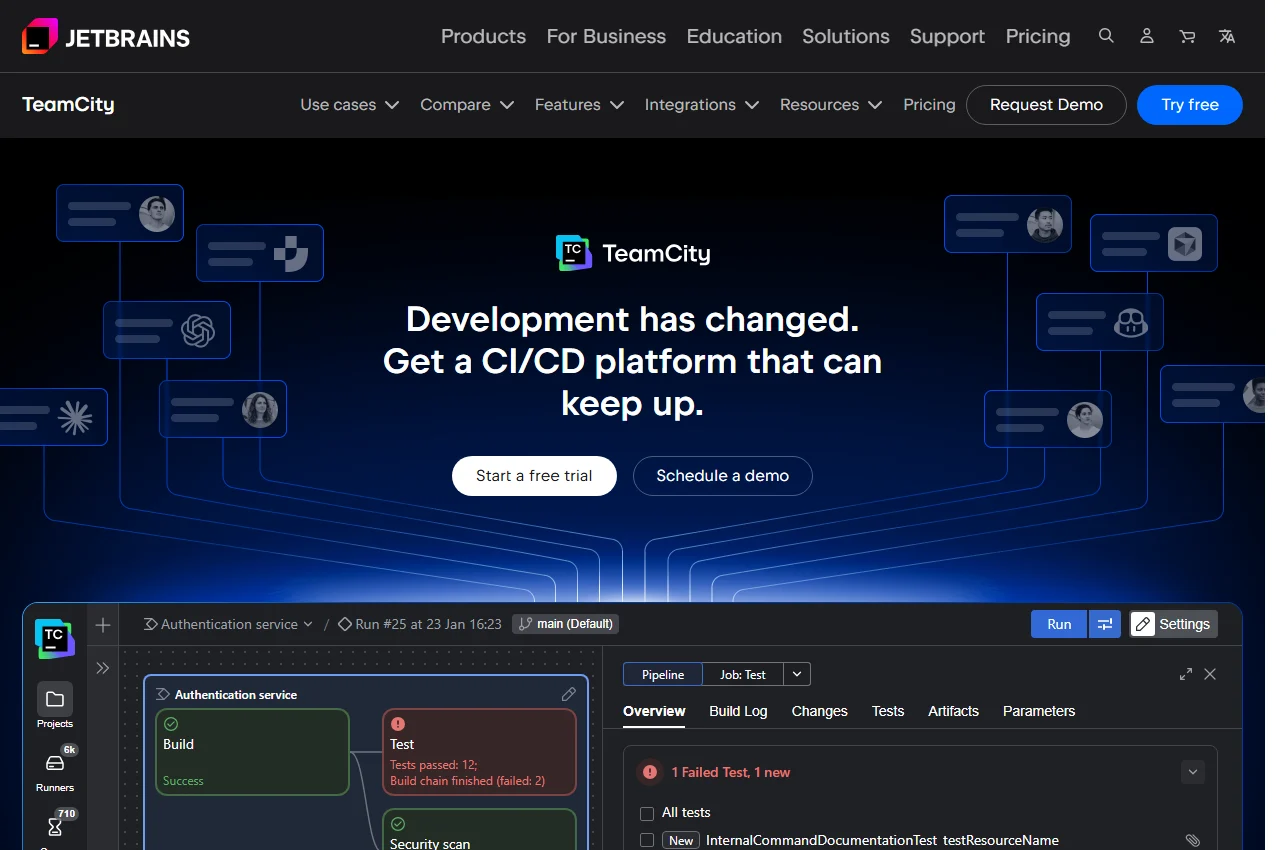Expand the Use cases menu
Viewport: 1280px width, 850px height.
[350, 105]
